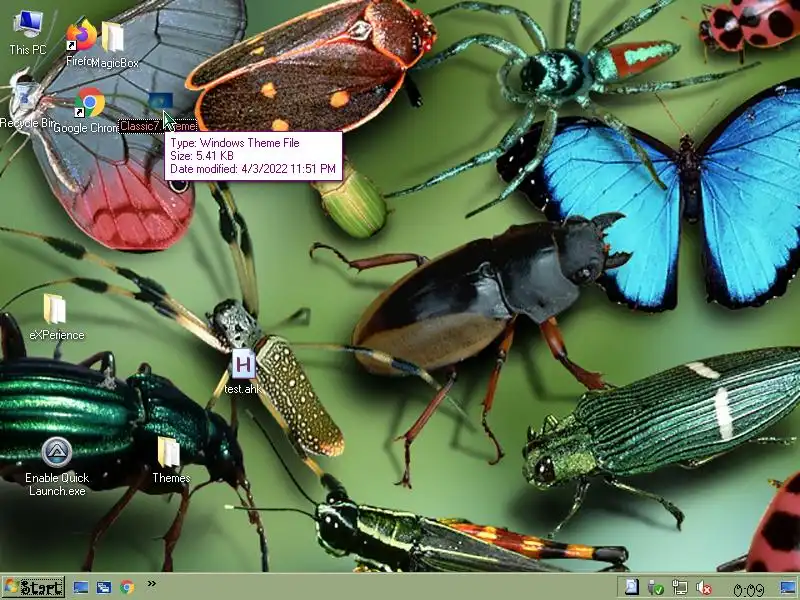This screenshot has height=600, width=800.
Task: Click the Start button
Action: [34, 588]
